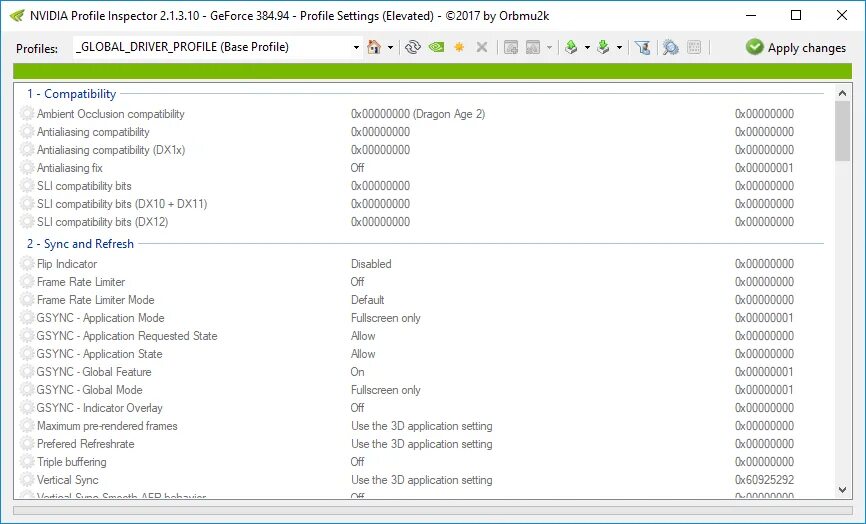Collapse the 2 - Sync and Refresh section header
The height and width of the screenshot is (524, 866).
pos(81,244)
